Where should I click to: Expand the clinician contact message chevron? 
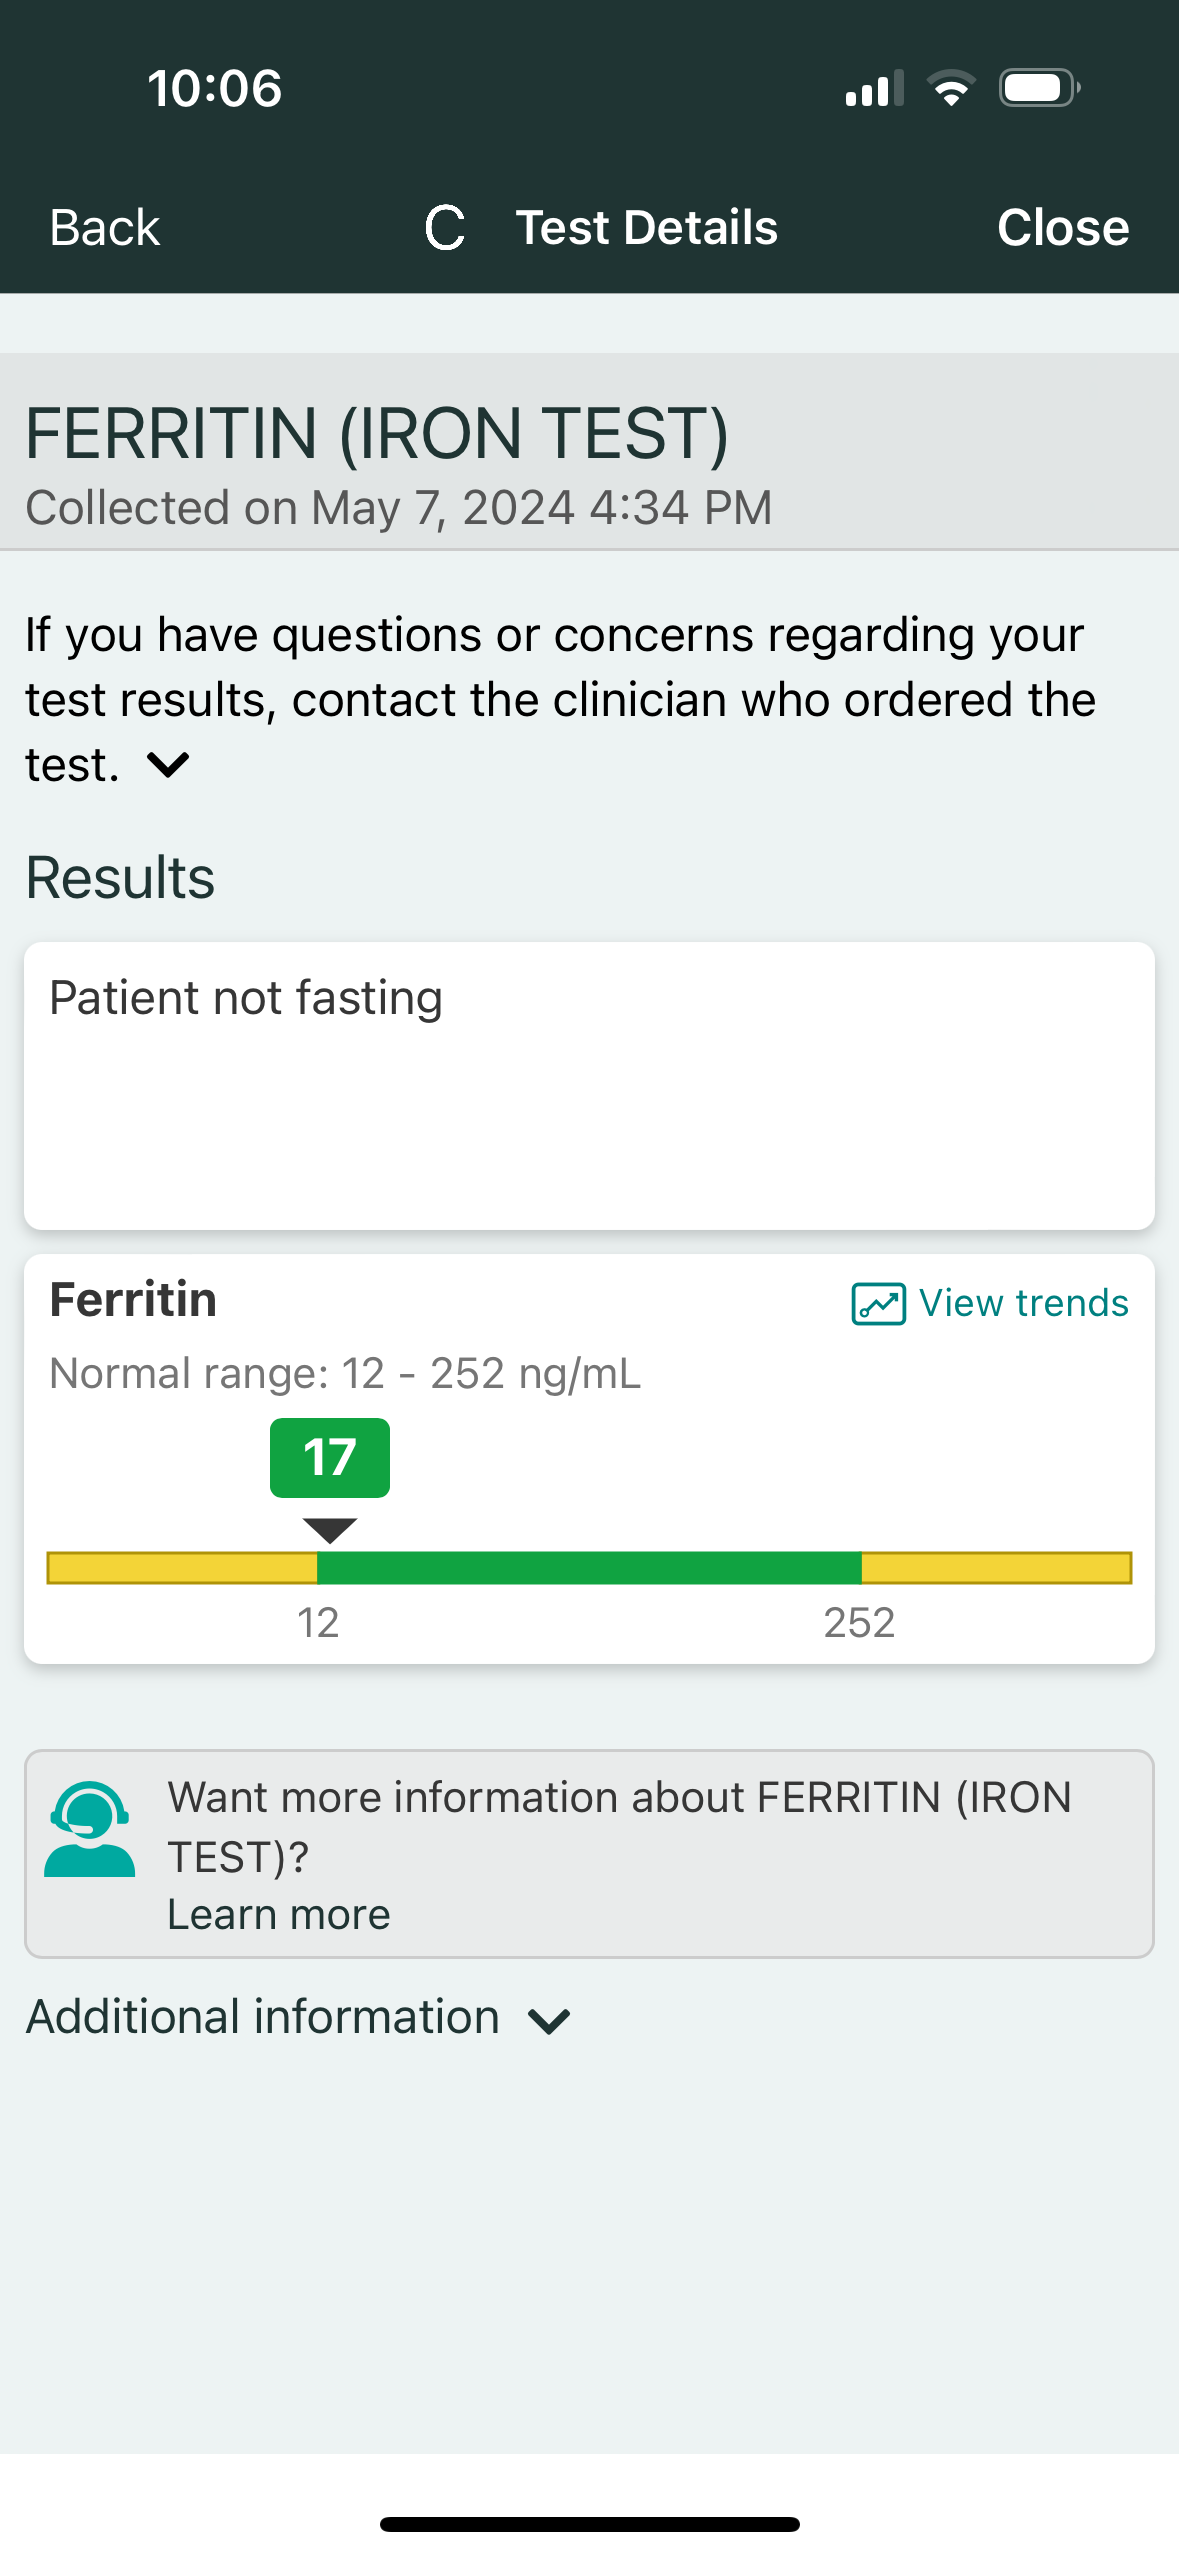pyautogui.click(x=168, y=765)
